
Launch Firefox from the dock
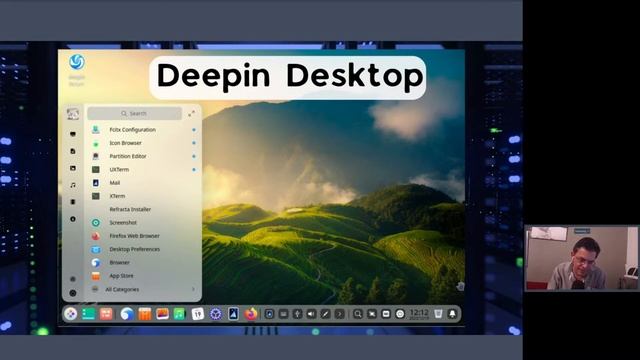point(251,314)
